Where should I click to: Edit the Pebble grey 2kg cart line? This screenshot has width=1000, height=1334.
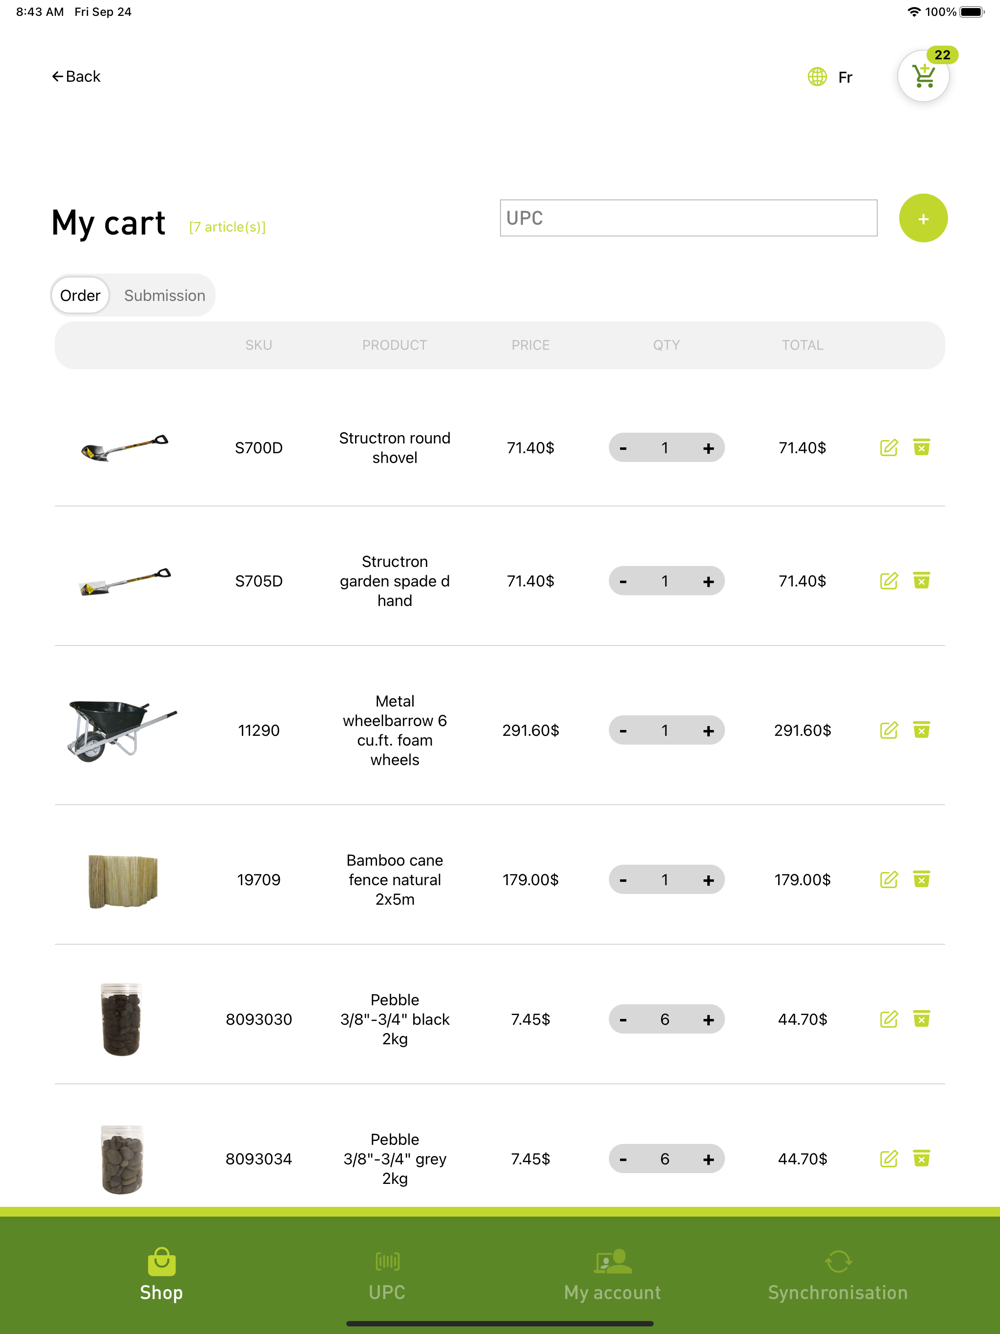889,1159
